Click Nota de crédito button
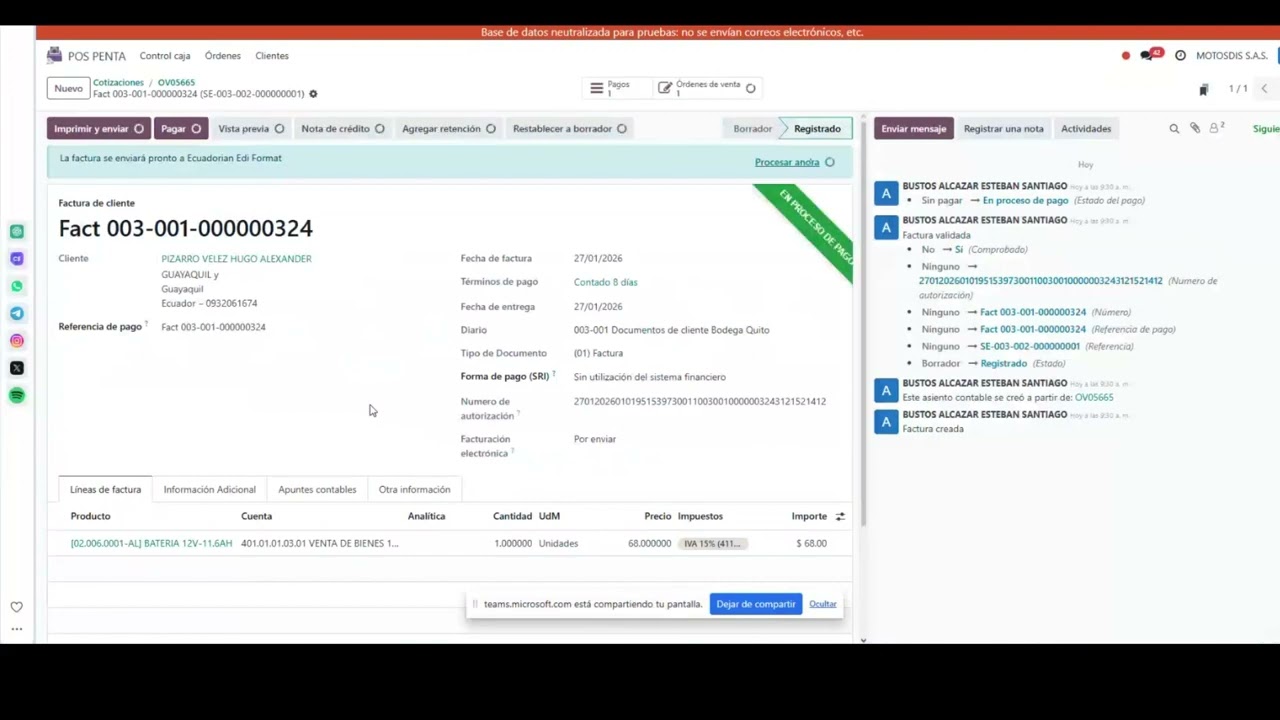The image size is (1280, 720). (x=343, y=128)
